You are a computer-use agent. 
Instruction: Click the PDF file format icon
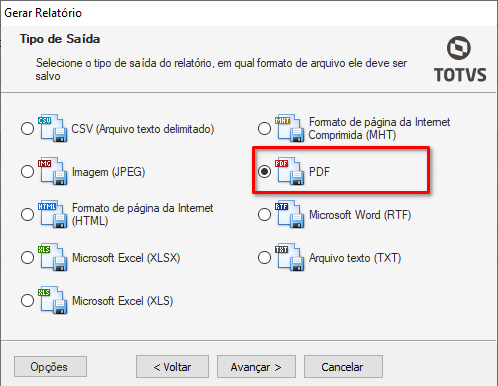click(289, 171)
